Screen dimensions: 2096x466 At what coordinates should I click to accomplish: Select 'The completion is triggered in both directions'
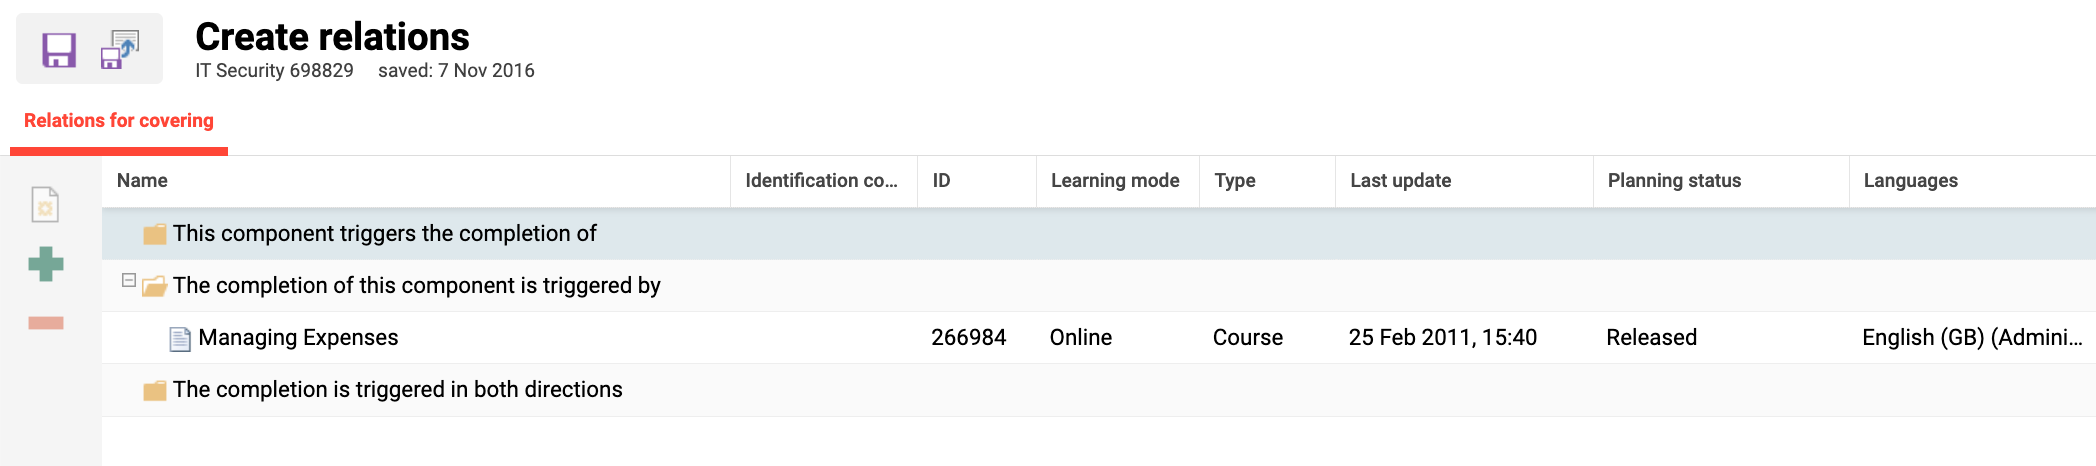pos(397,390)
